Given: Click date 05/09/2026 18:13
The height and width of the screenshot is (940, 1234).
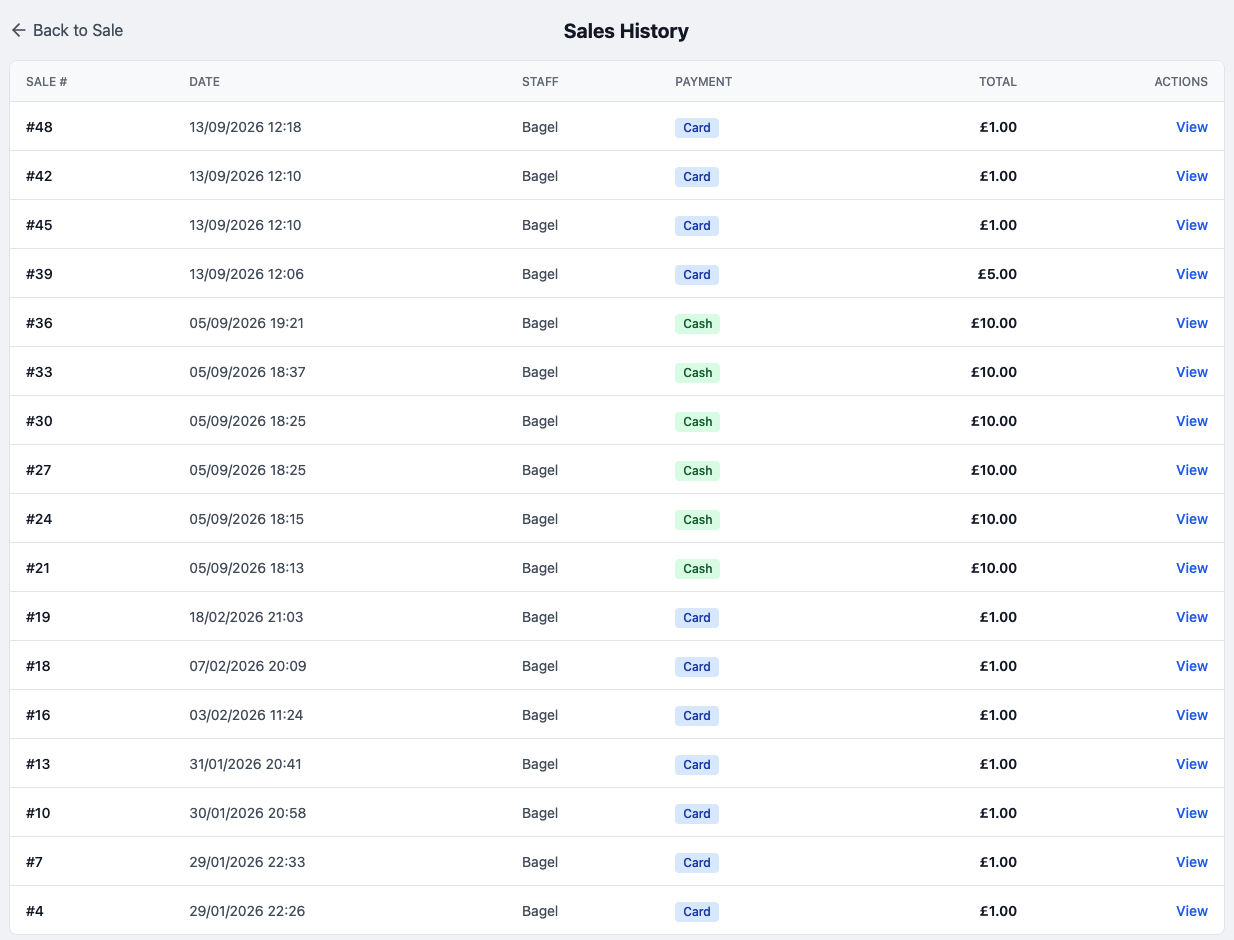Looking at the screenshot, I should 246,568.
